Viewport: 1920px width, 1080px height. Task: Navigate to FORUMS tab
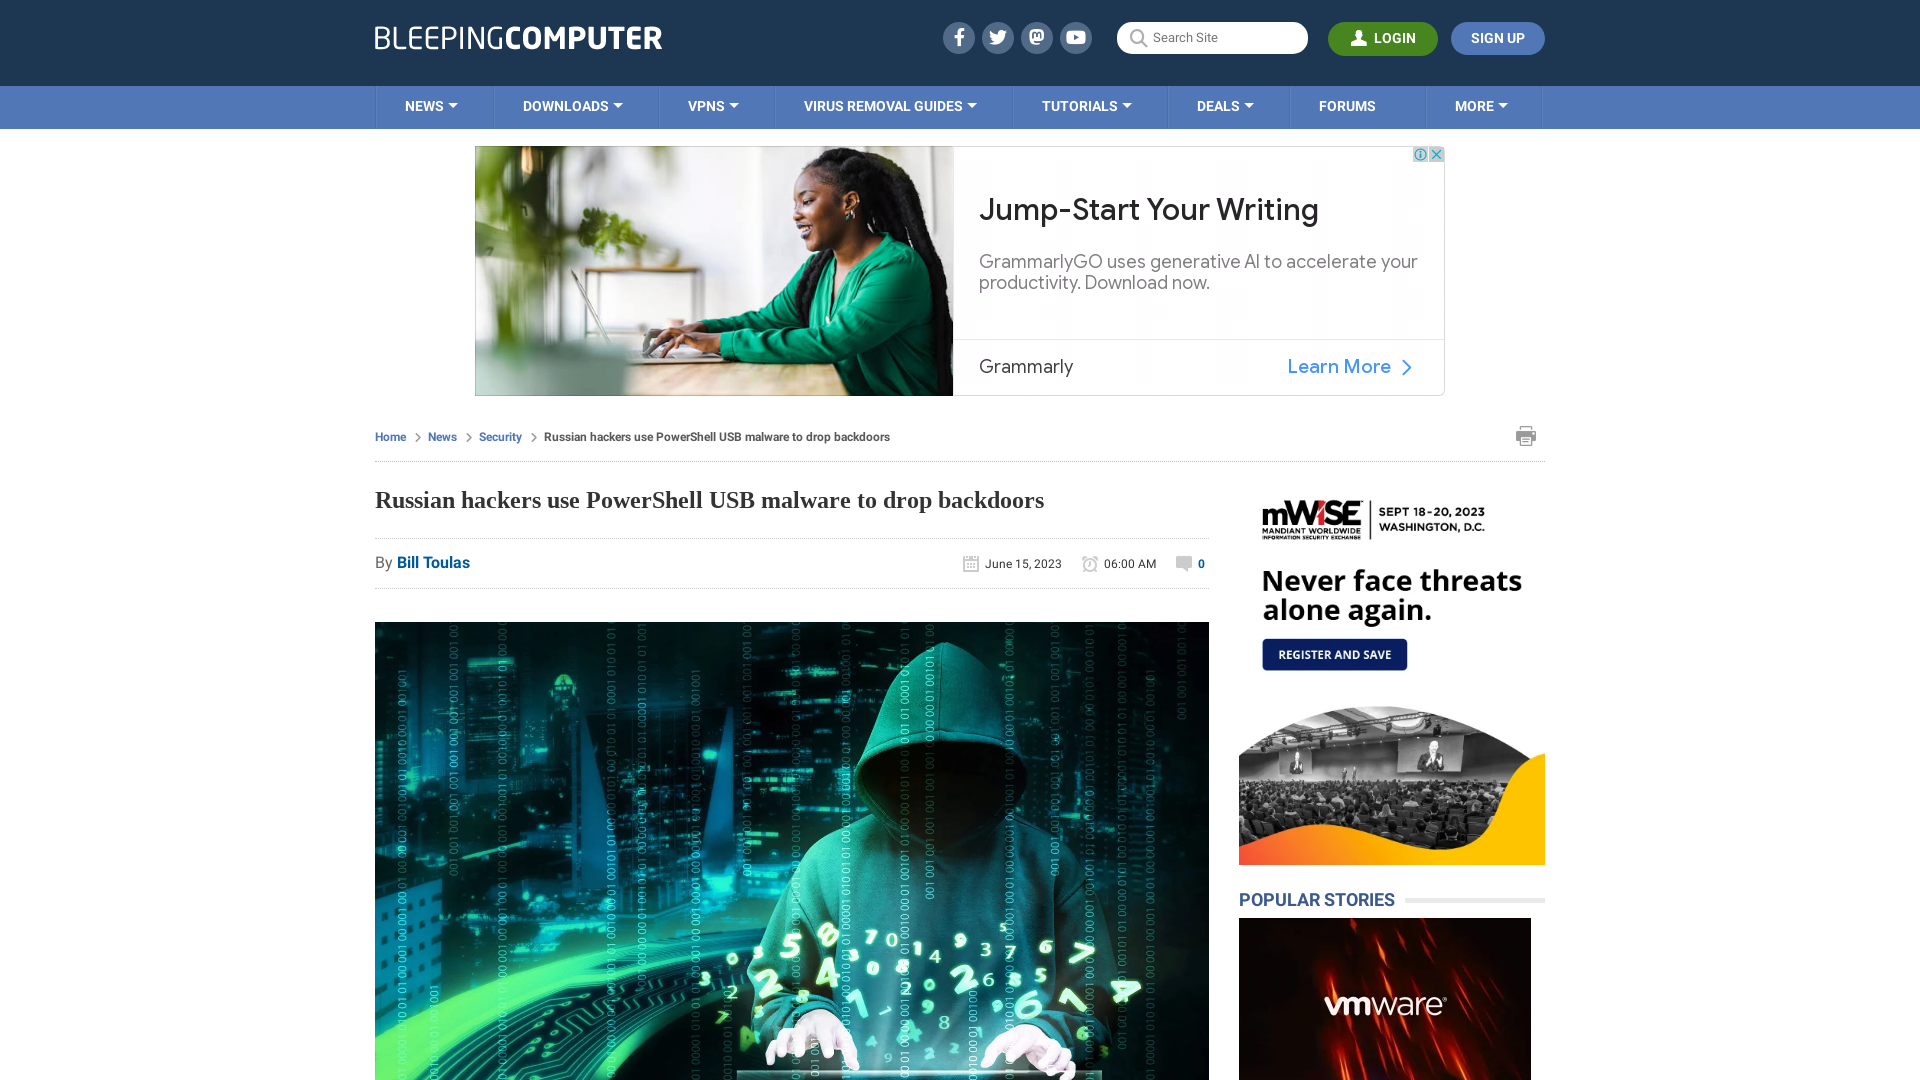tap(1346, 105)
